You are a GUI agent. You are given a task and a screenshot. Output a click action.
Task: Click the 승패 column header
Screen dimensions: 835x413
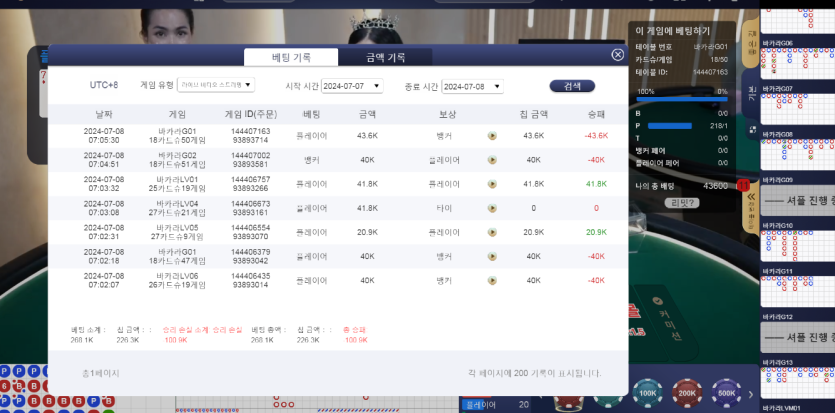tap(596, 114)
